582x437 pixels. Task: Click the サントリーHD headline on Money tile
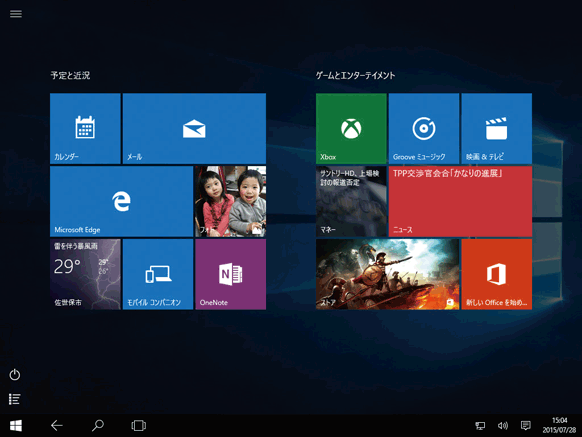[x=349, y=178]
